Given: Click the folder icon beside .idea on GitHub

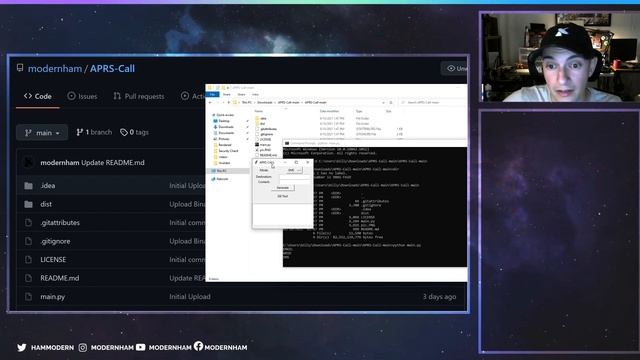Looking at the screenshot, I should click(x=28, y=186).
